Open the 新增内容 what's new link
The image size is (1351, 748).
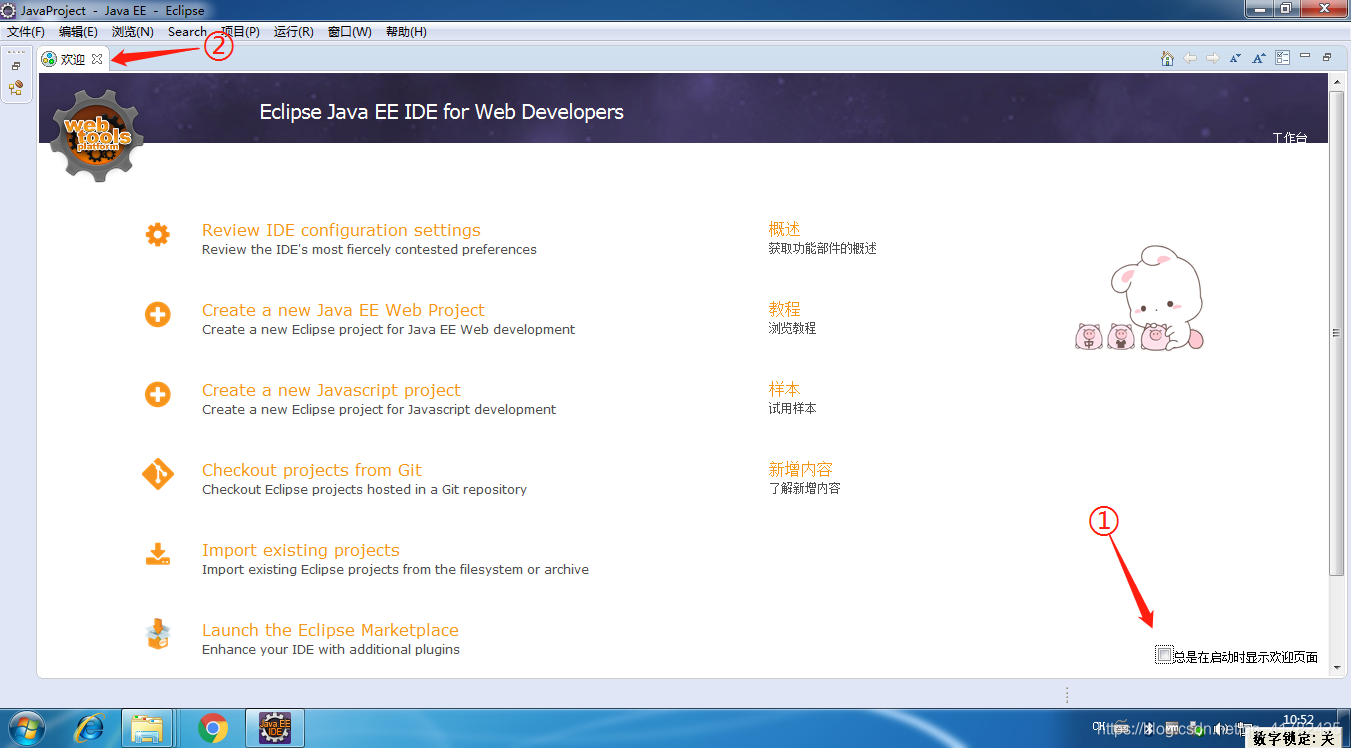[x=801, y=469]
